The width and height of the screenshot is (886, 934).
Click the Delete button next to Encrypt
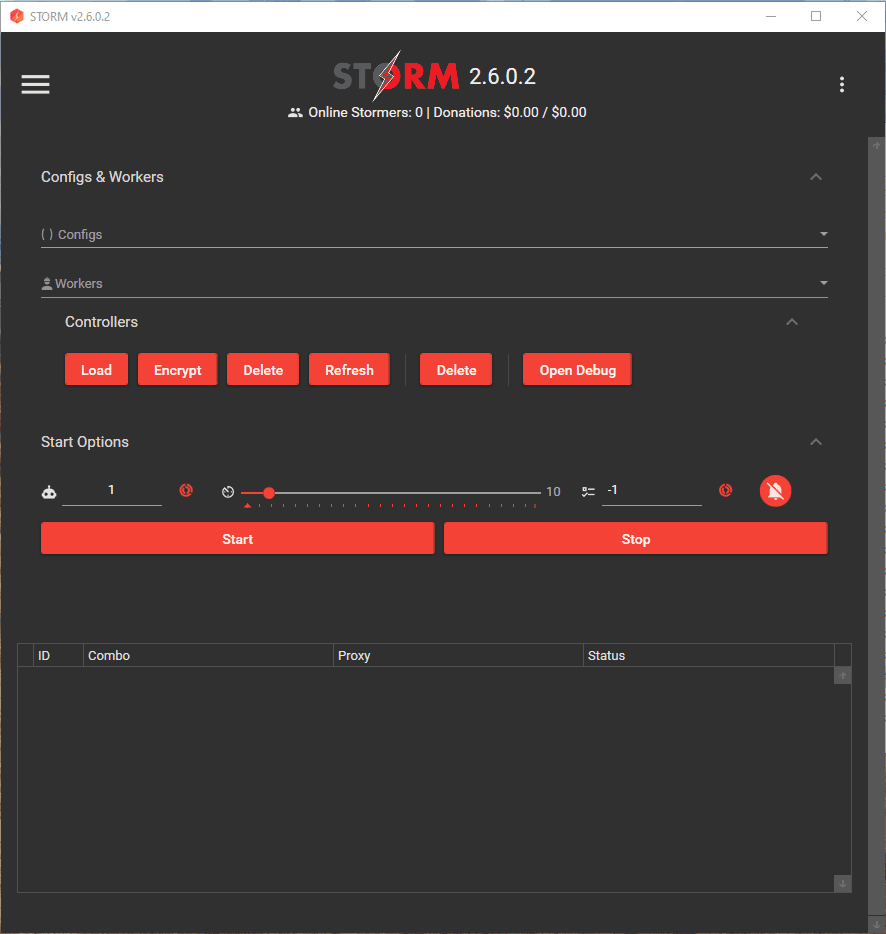[x=263, y=369]
